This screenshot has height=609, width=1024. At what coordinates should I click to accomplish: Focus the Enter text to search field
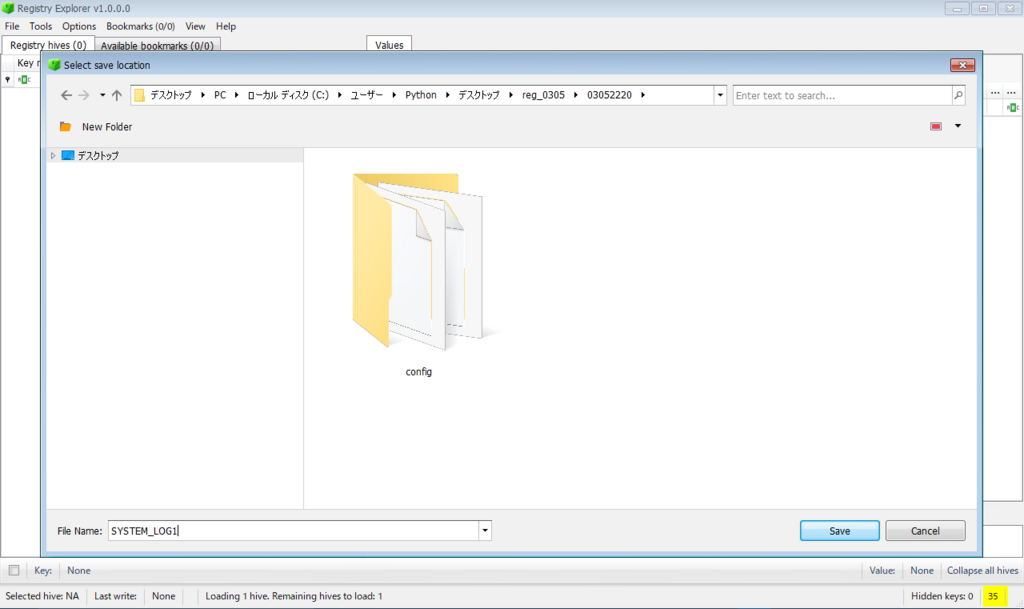coord(842,95)
